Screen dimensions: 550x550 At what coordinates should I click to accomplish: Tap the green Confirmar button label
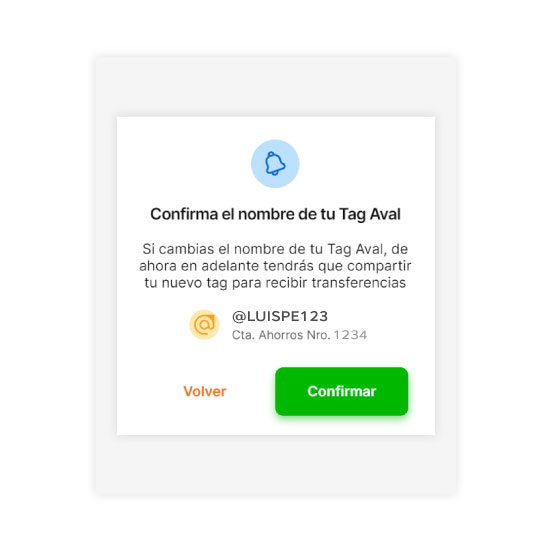tap(342, 391)
